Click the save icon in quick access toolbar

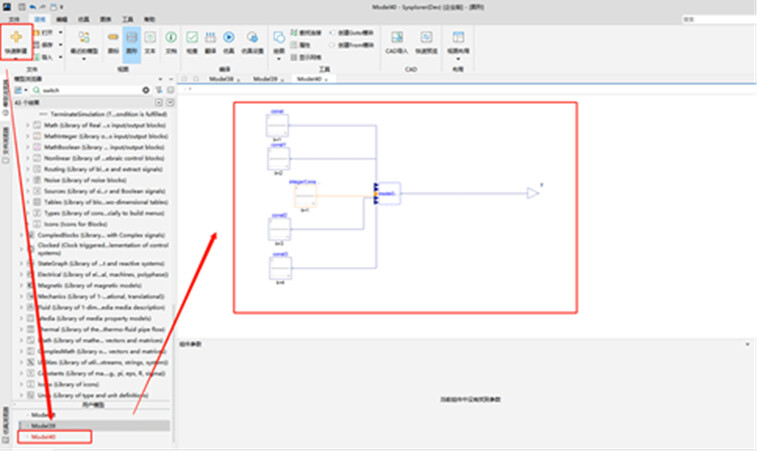click(22, 7)
